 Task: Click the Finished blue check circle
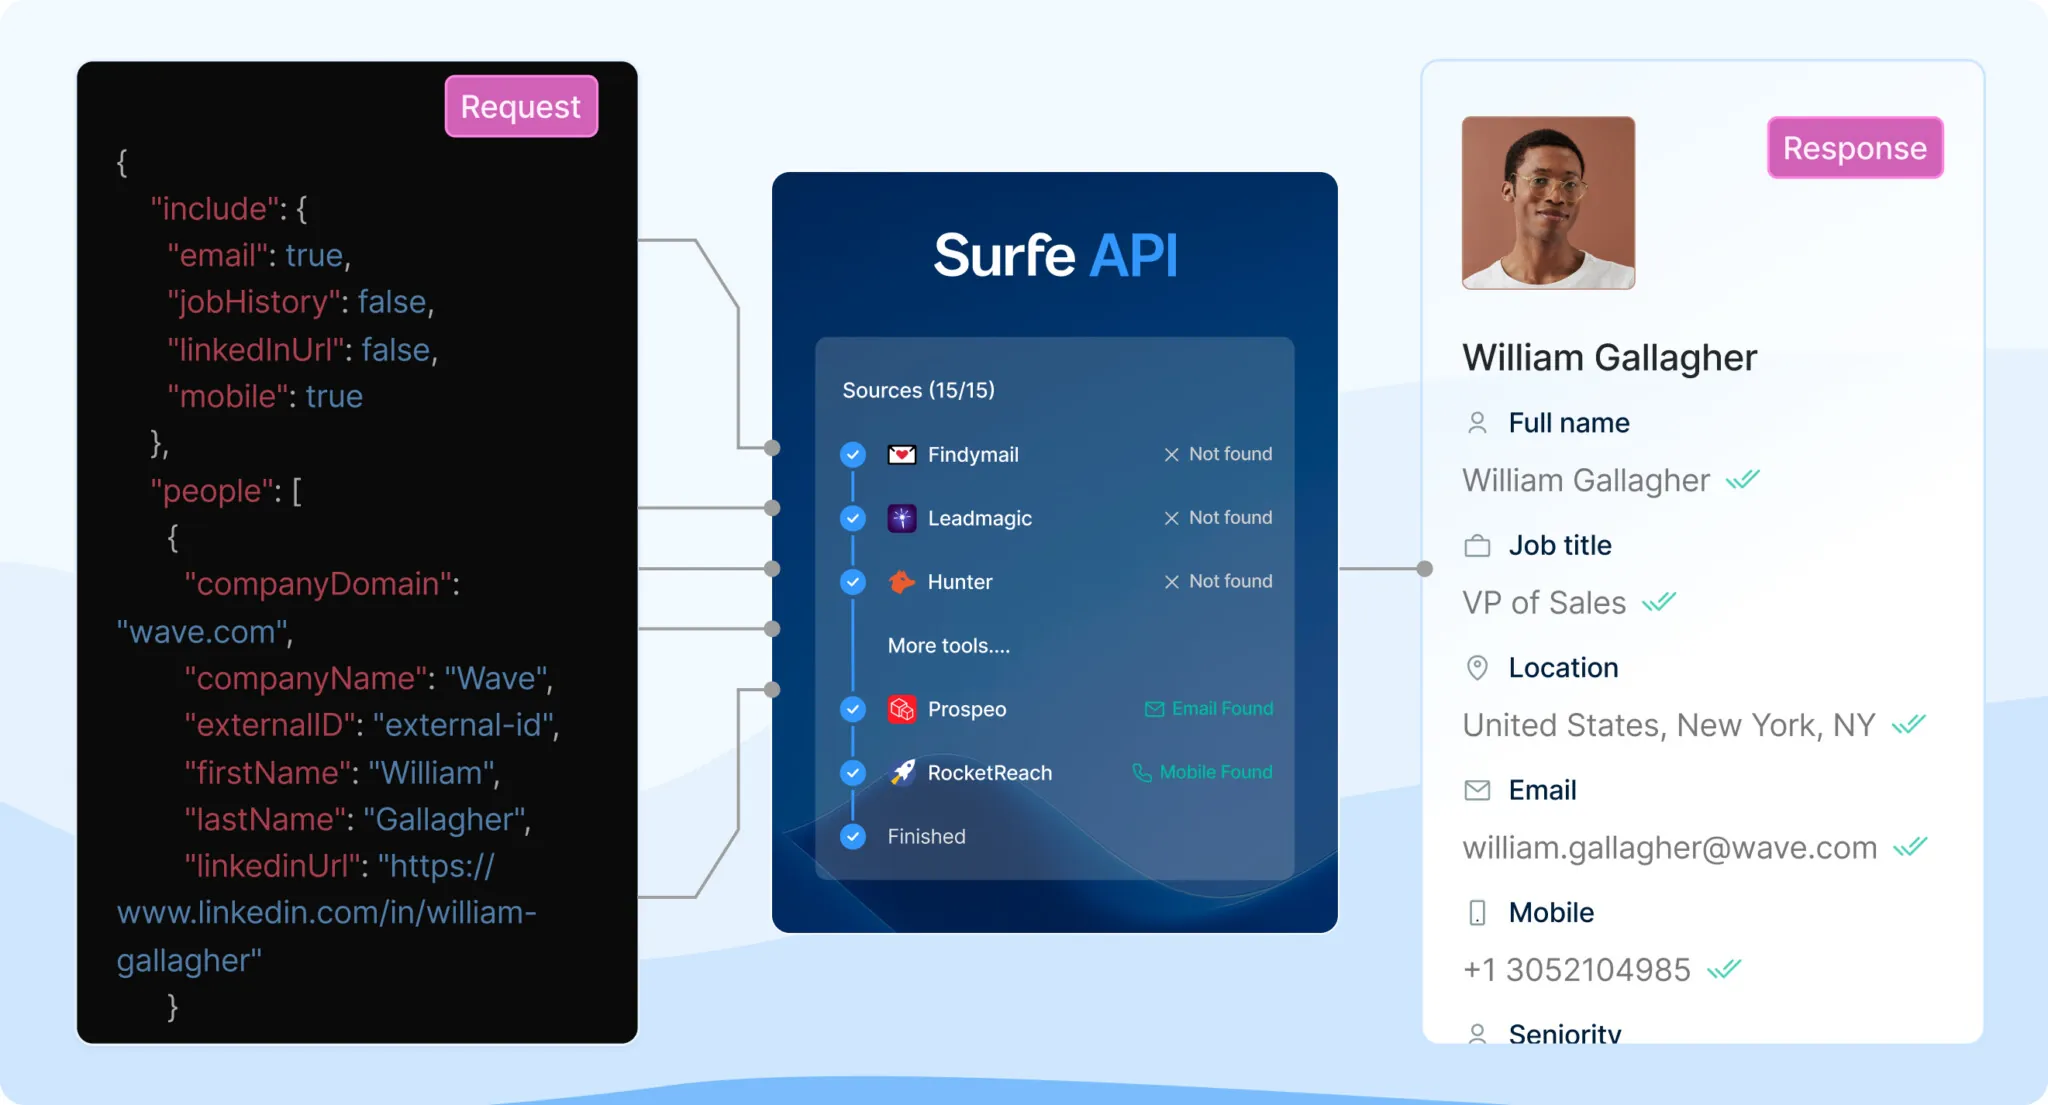[x=853, y=836]
